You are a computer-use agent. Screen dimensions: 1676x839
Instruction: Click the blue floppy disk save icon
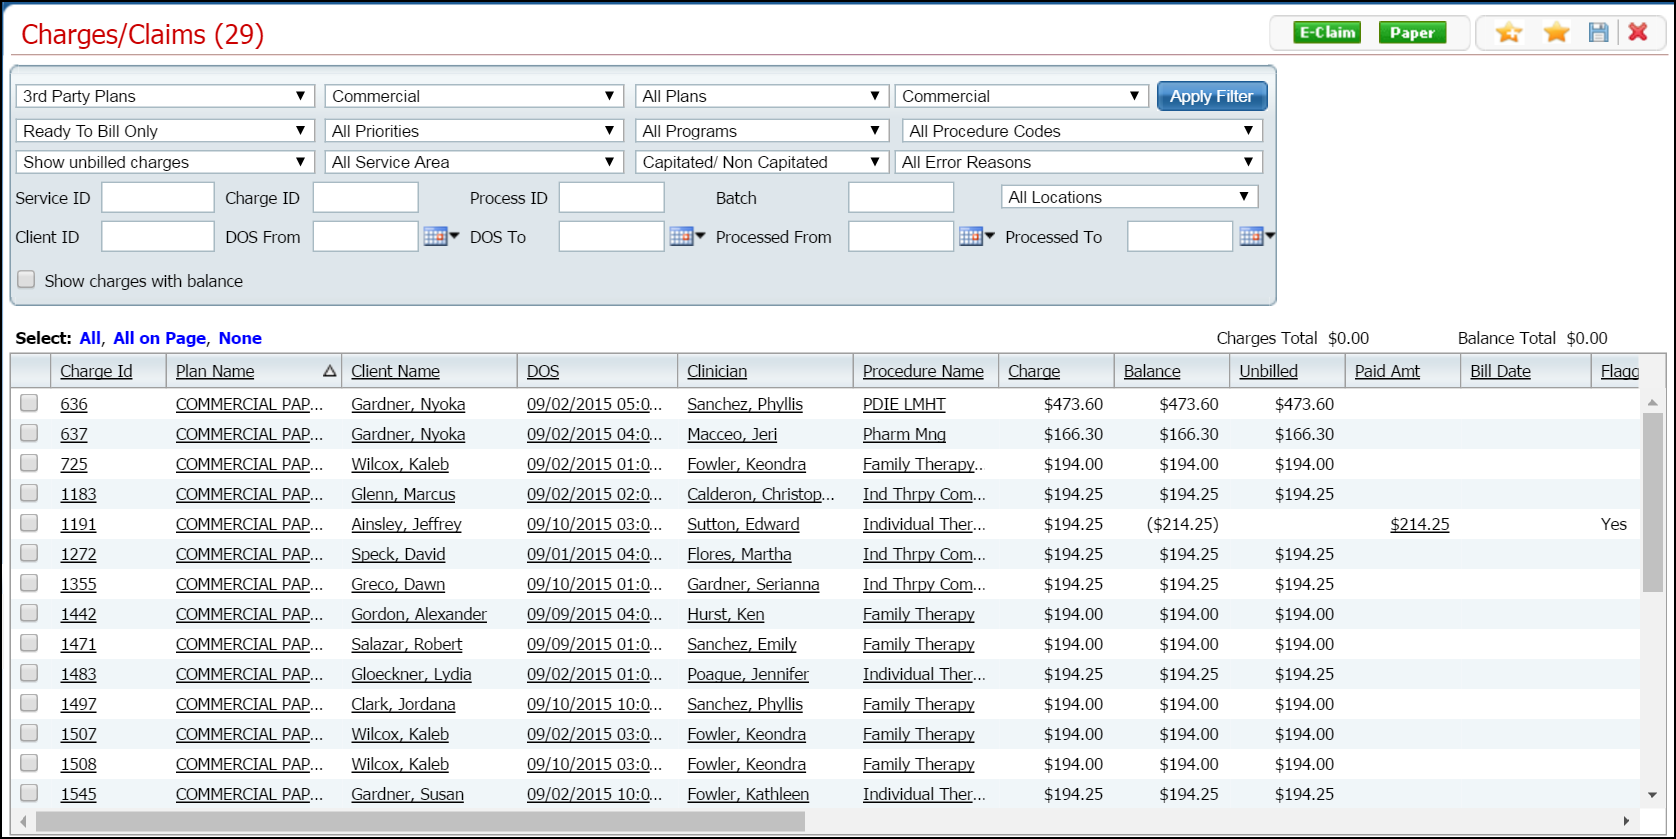[1598, 33]
